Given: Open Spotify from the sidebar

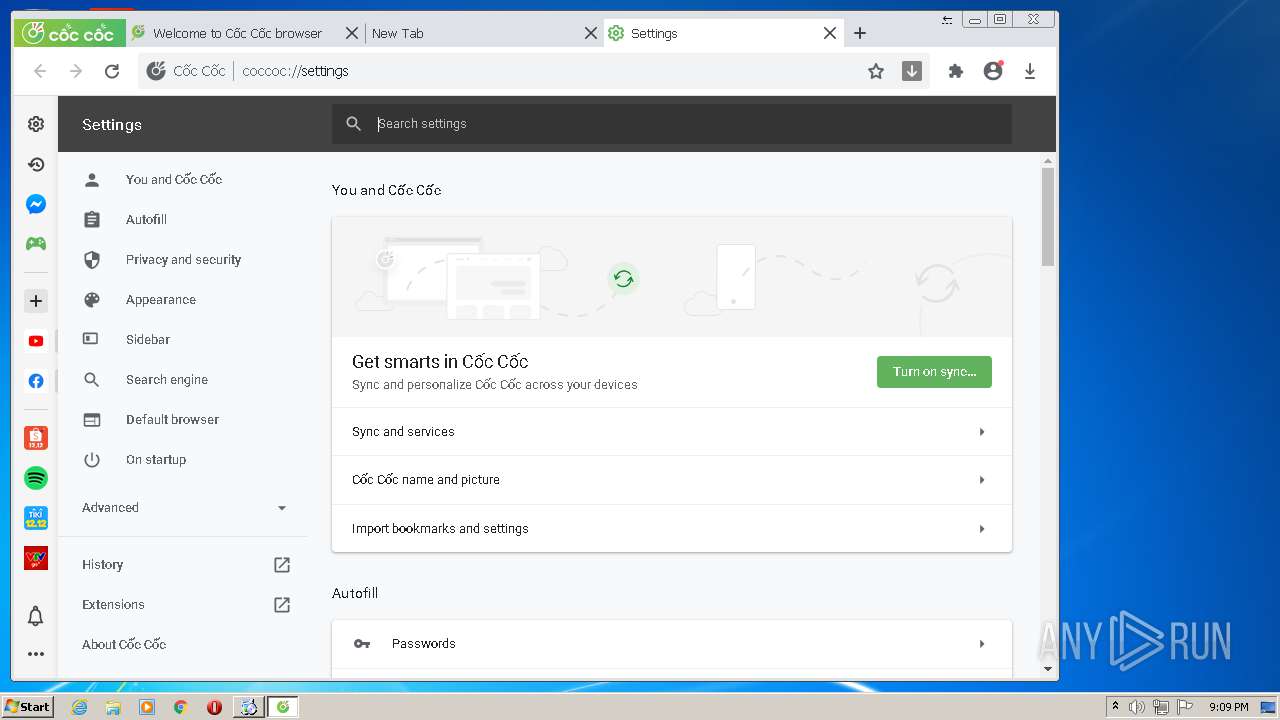Looking at the screenshot, I should click(x=36, y=478).
